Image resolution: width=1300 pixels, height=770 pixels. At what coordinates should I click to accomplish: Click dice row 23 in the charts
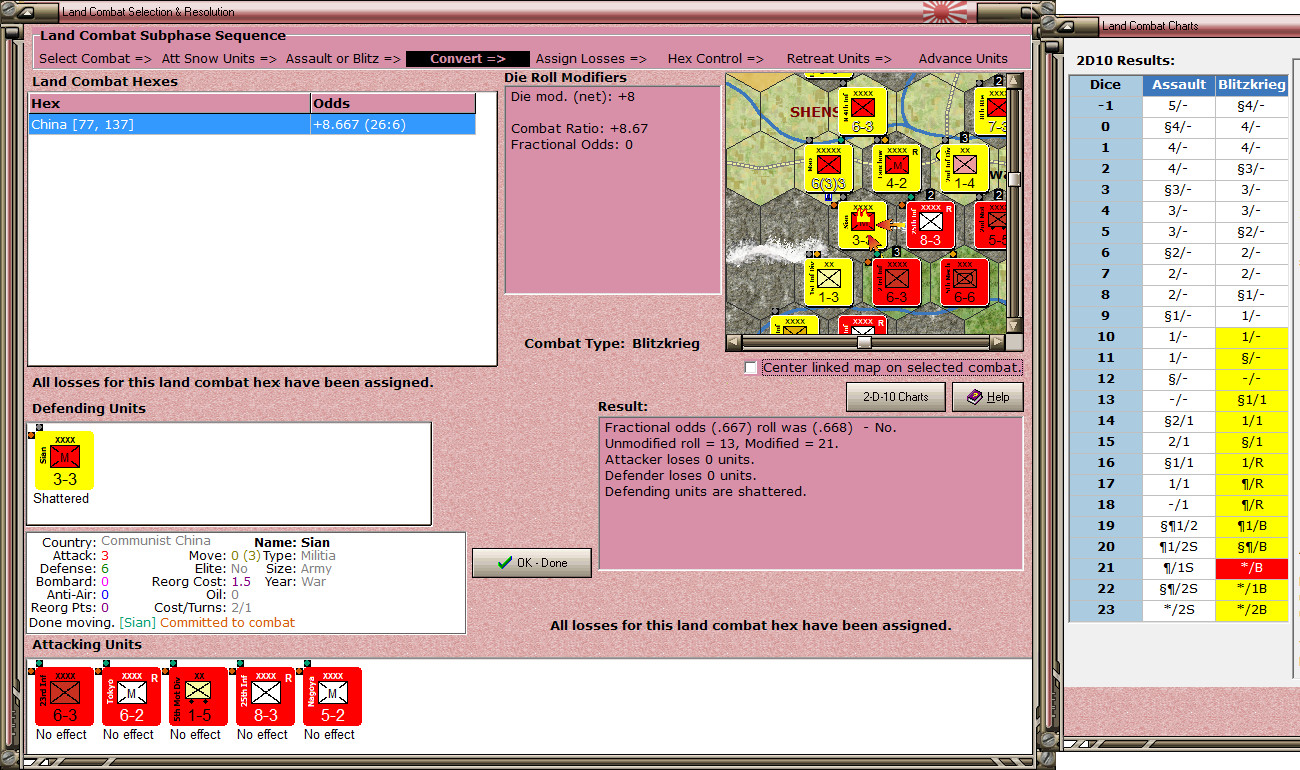coord(1106,610)
